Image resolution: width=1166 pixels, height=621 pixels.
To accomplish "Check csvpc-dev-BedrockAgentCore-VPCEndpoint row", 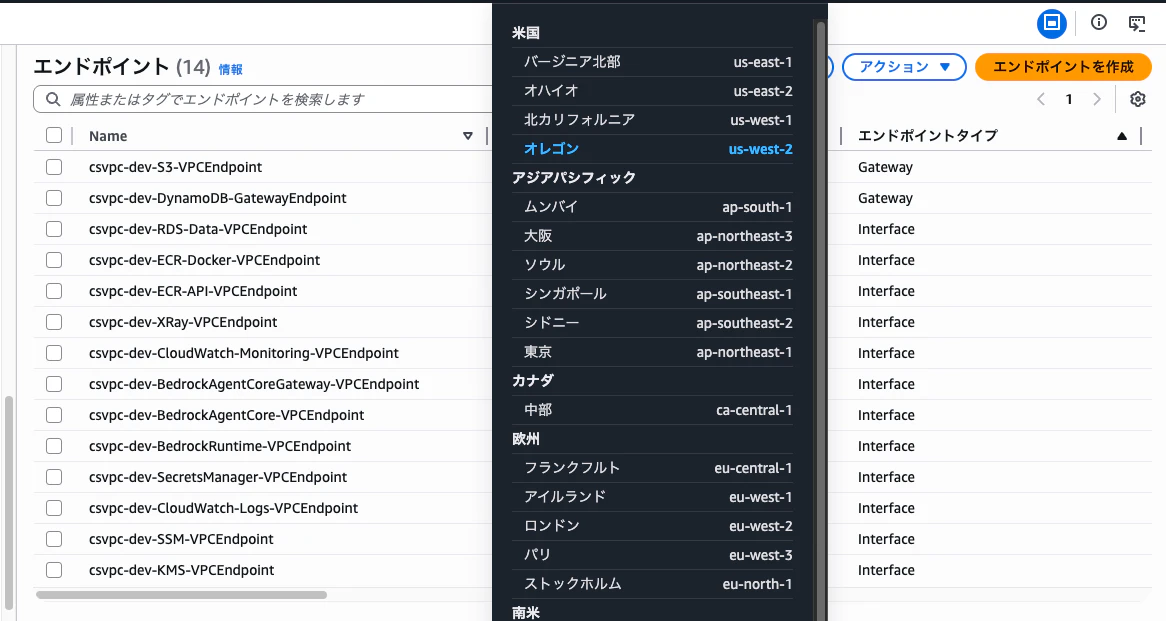I will (x=54, y=415).
